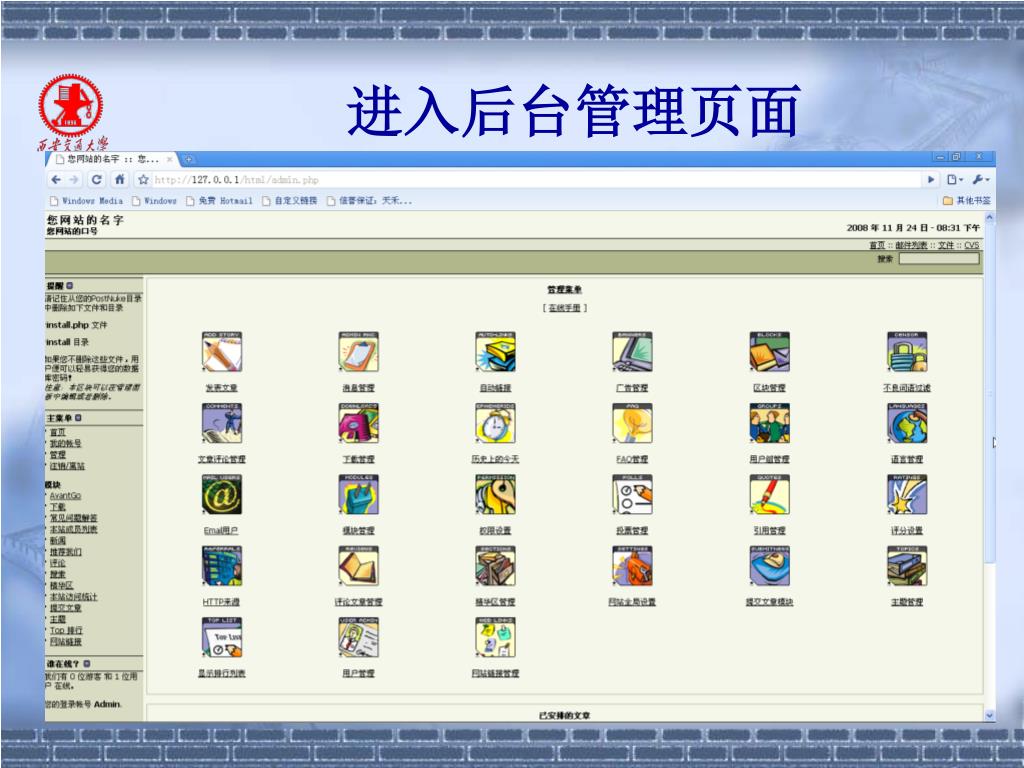Click the browser Back arrow
This screenshot has width=1024, height=768.
tap(56, 180)
